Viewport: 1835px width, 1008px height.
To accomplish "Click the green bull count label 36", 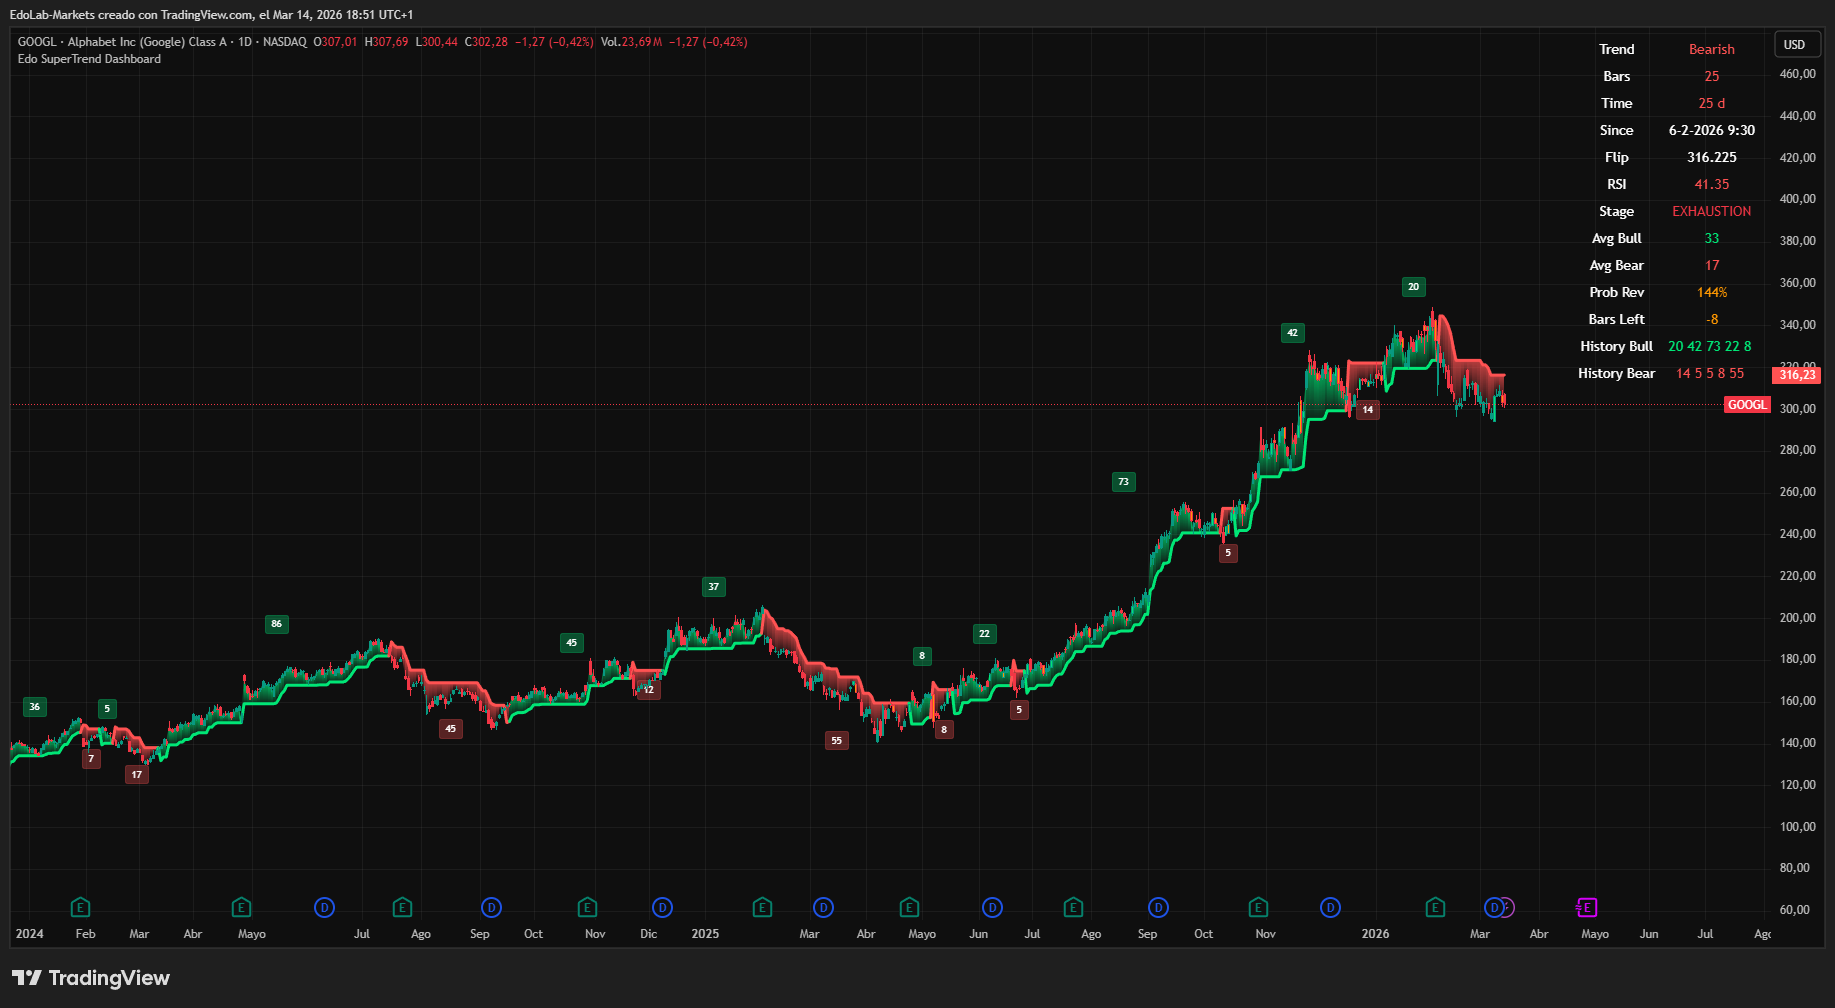I will pyautogui.click(x=35, y=707).
